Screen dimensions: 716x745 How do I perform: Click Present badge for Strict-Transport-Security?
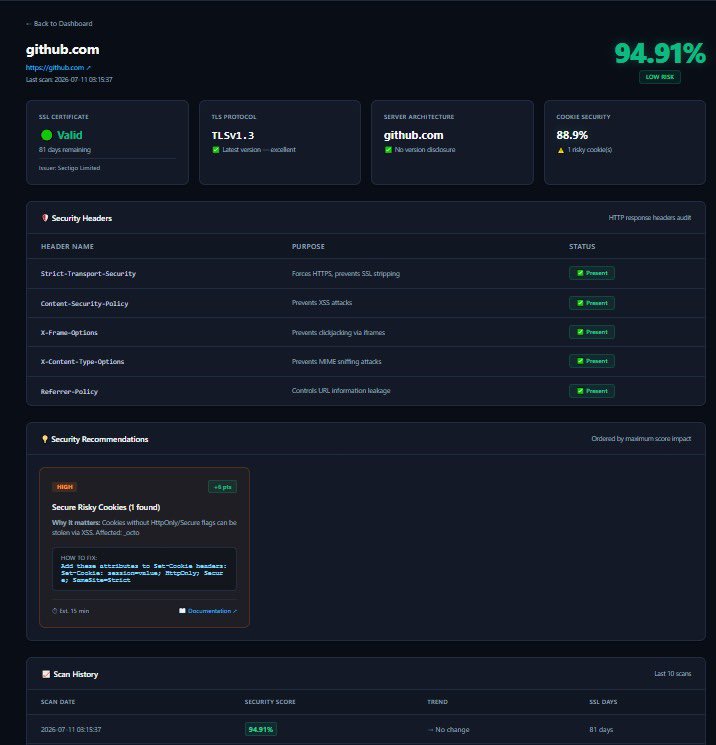pyautogui.click(x=592, y=273)
